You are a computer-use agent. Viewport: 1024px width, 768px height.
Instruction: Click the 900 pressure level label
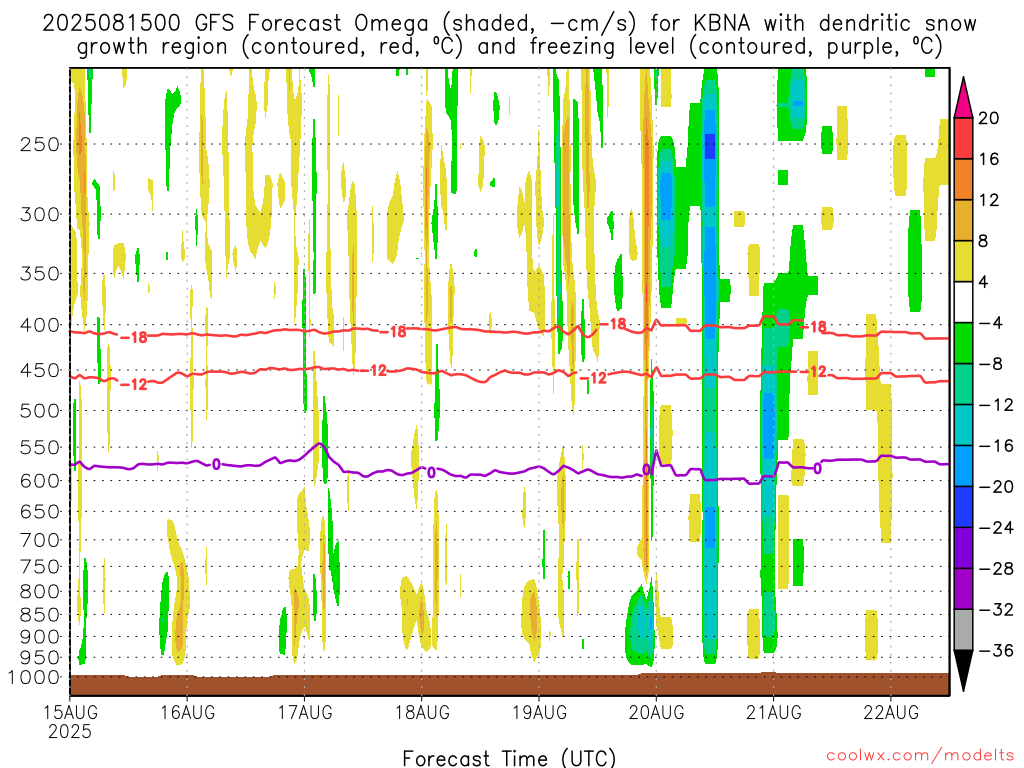point(40,637)
